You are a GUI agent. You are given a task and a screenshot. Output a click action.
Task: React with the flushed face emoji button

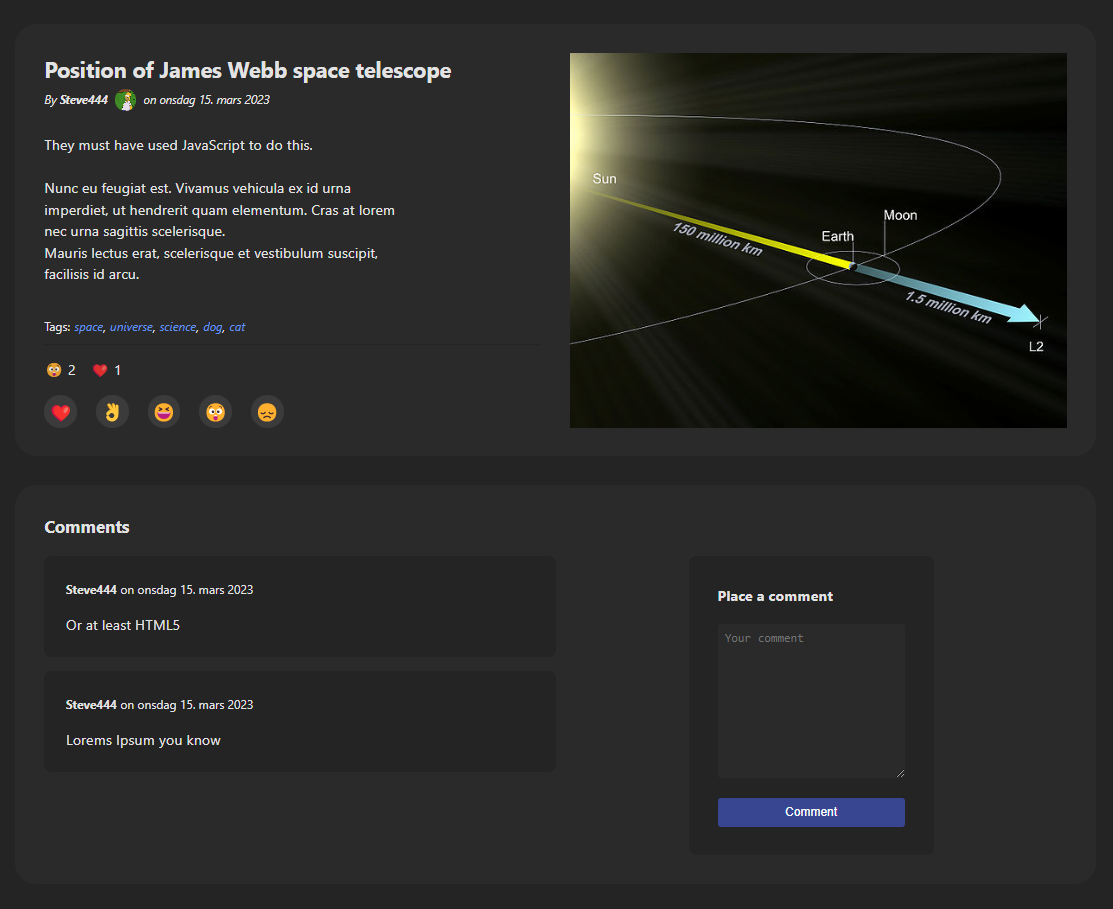(x=216, y=412)
